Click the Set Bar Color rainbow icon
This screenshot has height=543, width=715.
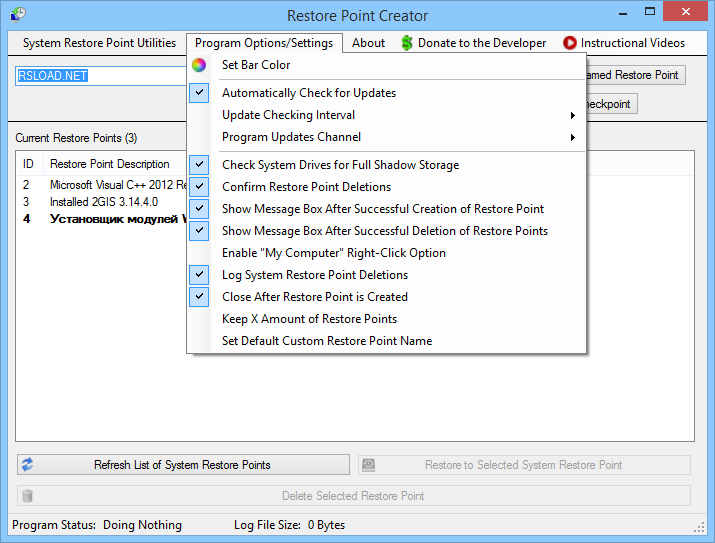(x=199, y=65)
